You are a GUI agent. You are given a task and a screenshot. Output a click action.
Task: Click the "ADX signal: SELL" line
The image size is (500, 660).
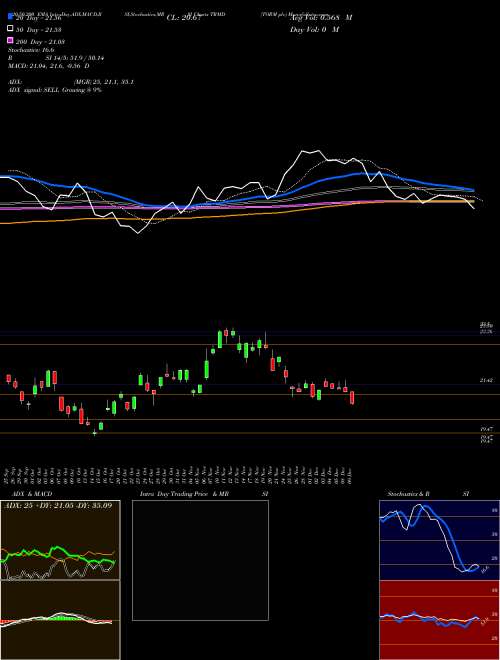tap(55, 90)
